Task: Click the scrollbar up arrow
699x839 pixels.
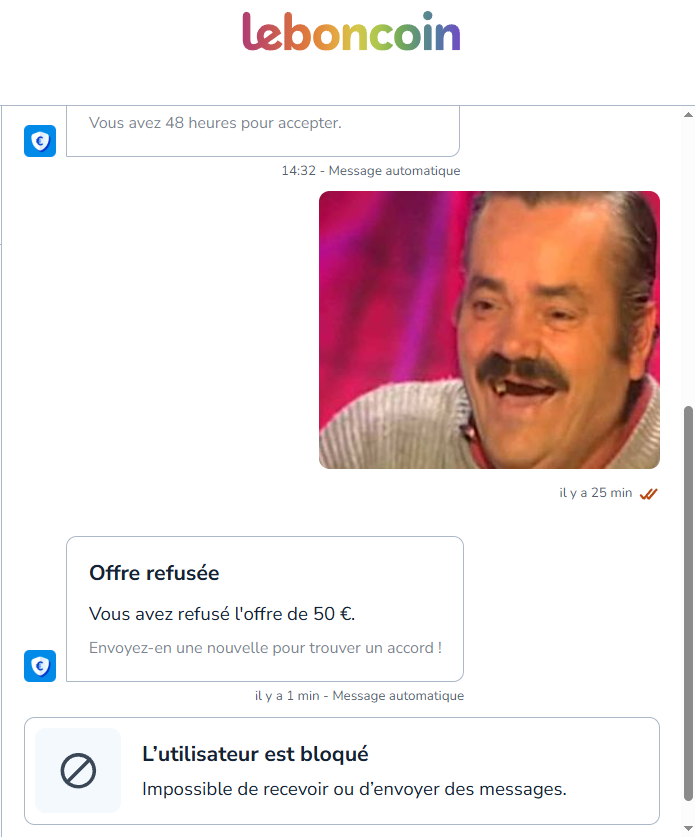Action: (x=689, y=115)
